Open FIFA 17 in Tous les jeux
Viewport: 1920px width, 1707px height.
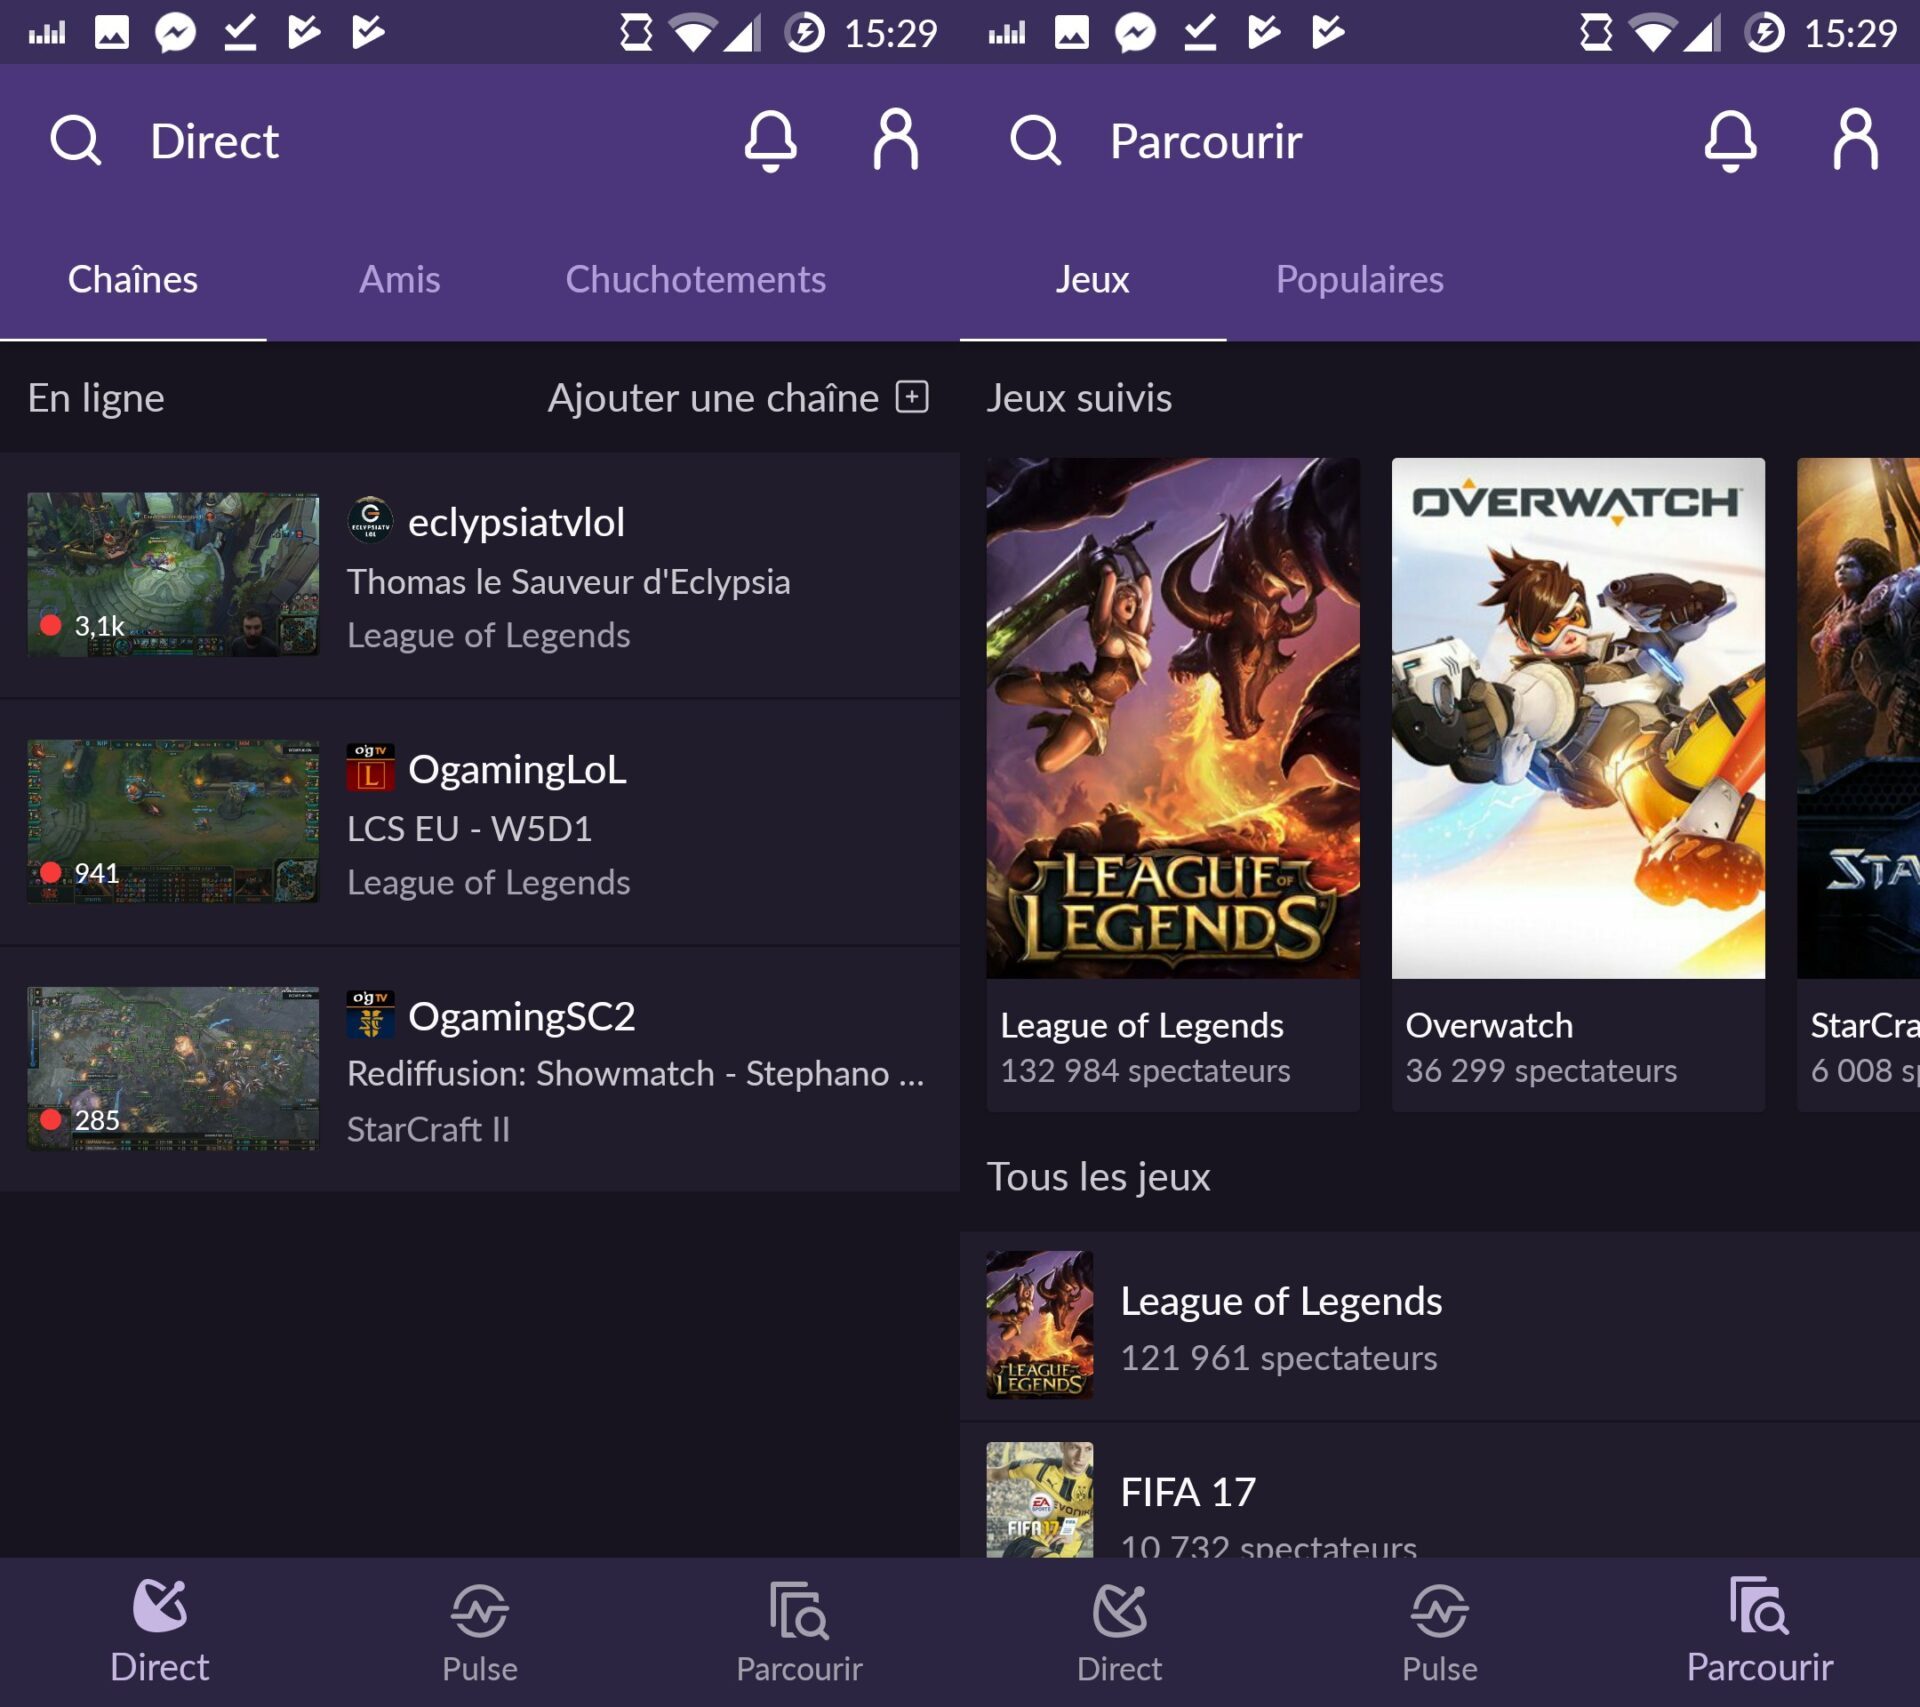[1188, 1493]
